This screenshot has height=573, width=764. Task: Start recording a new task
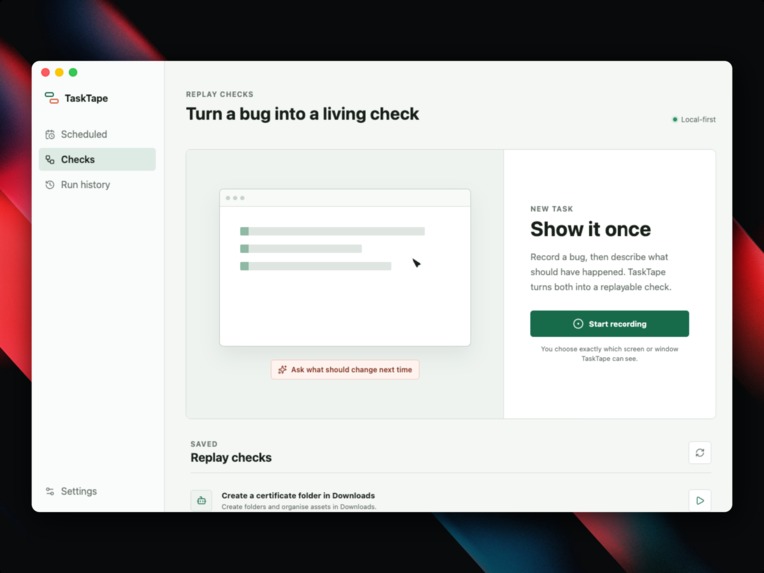pos(610,324)
